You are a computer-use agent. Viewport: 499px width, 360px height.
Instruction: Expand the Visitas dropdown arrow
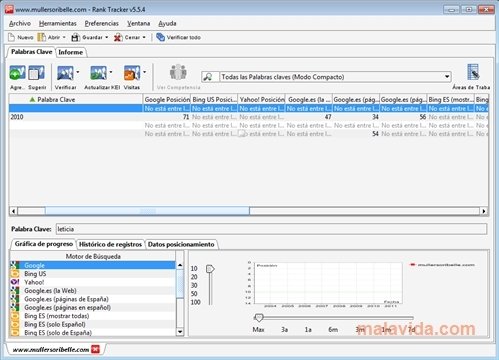(x=145, y=72)
